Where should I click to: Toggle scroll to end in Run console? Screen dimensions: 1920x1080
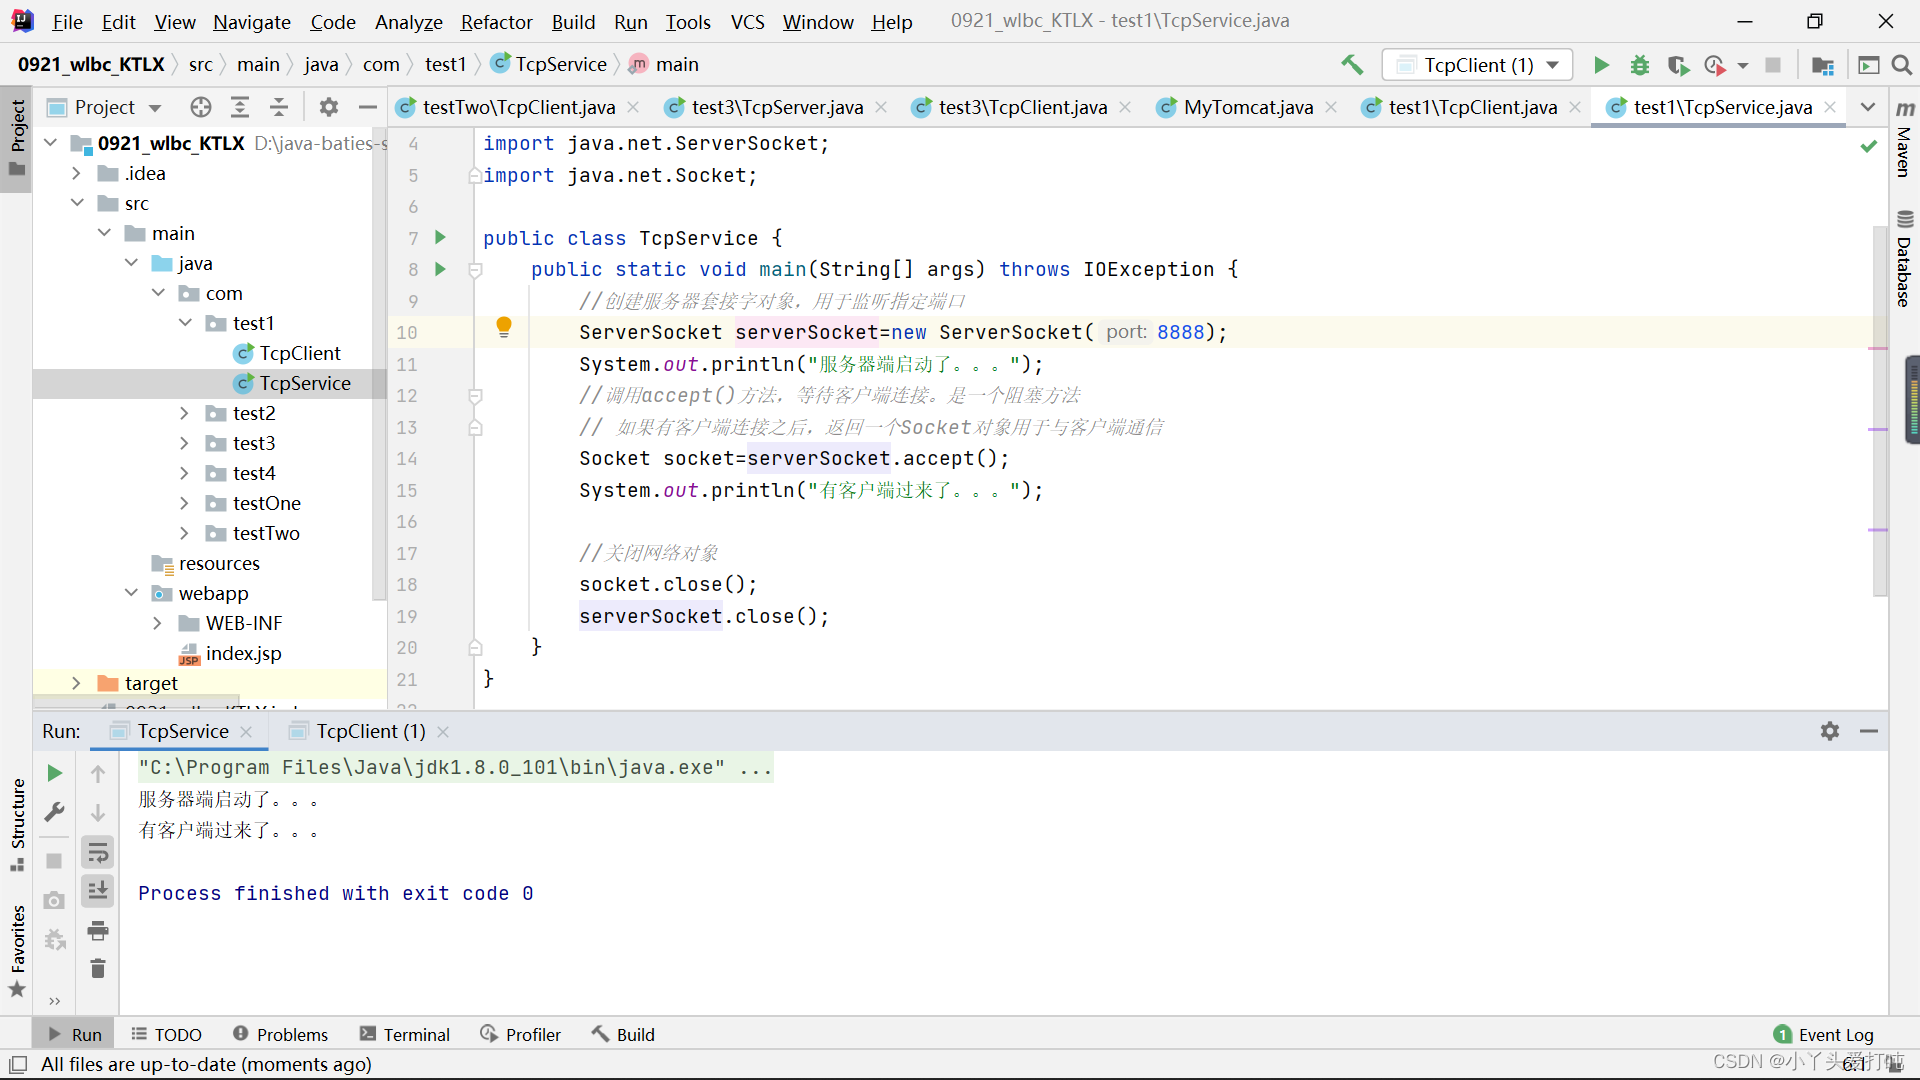click(x=98, y=891)
